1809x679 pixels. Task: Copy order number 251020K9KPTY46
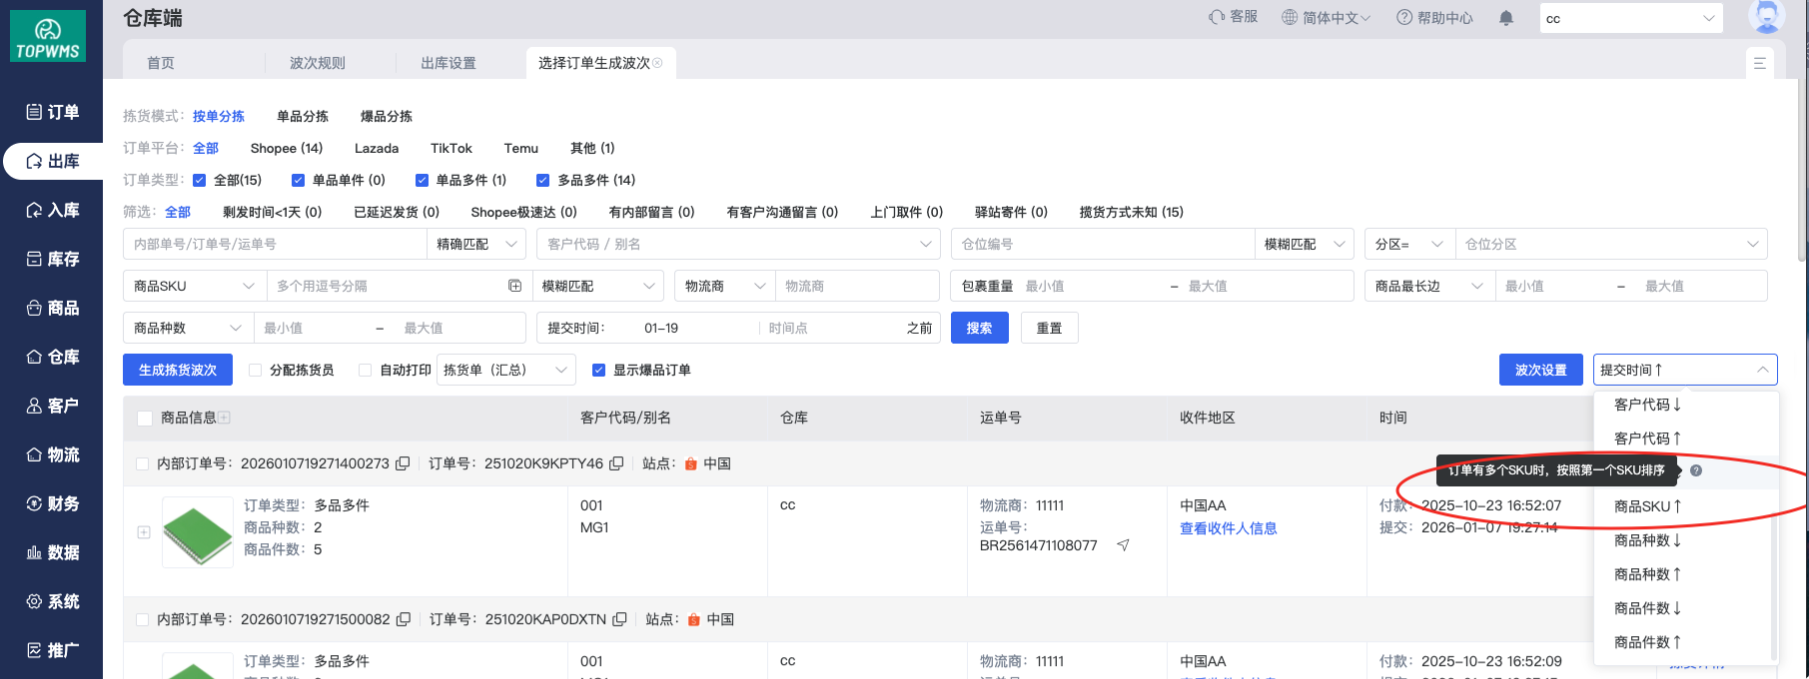coord(616,464)
